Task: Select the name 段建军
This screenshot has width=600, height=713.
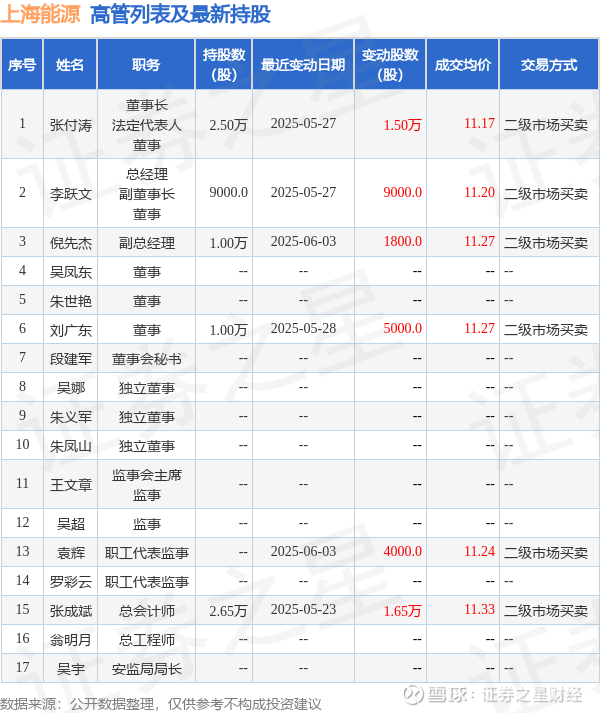Action: tap(71, 359)
